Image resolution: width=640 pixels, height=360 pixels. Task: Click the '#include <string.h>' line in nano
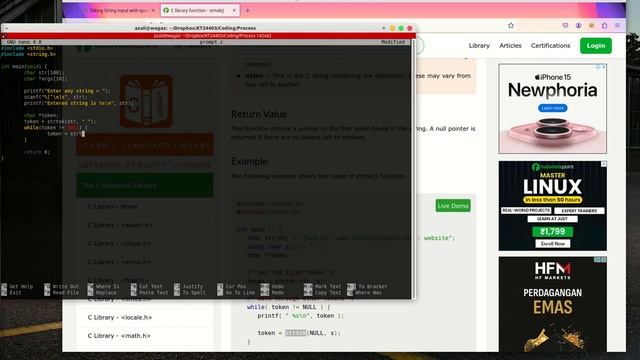28,54
